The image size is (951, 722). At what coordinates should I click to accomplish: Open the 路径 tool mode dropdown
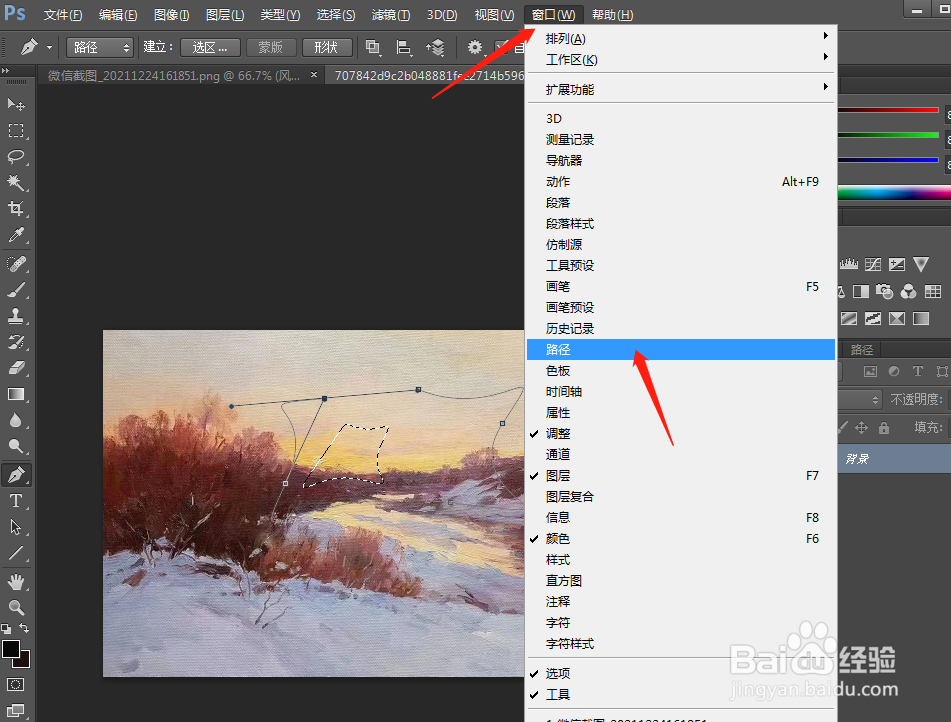[99, 47]
